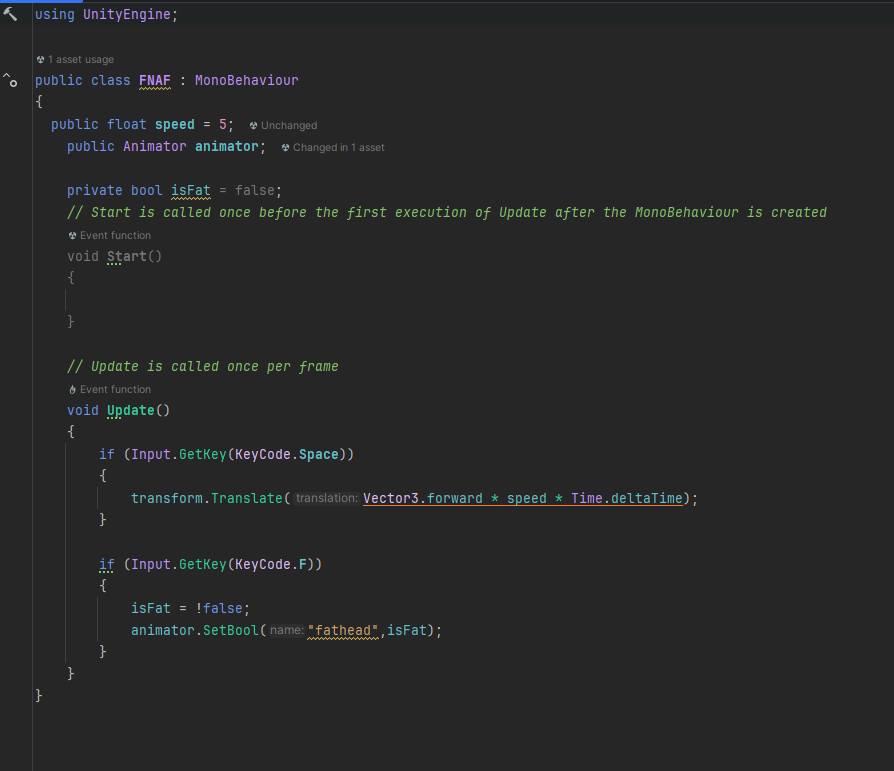The width and height of the screenshot is (894, 771).
Task: Click the number 5 assigned to speed
Action: [223, 125]
